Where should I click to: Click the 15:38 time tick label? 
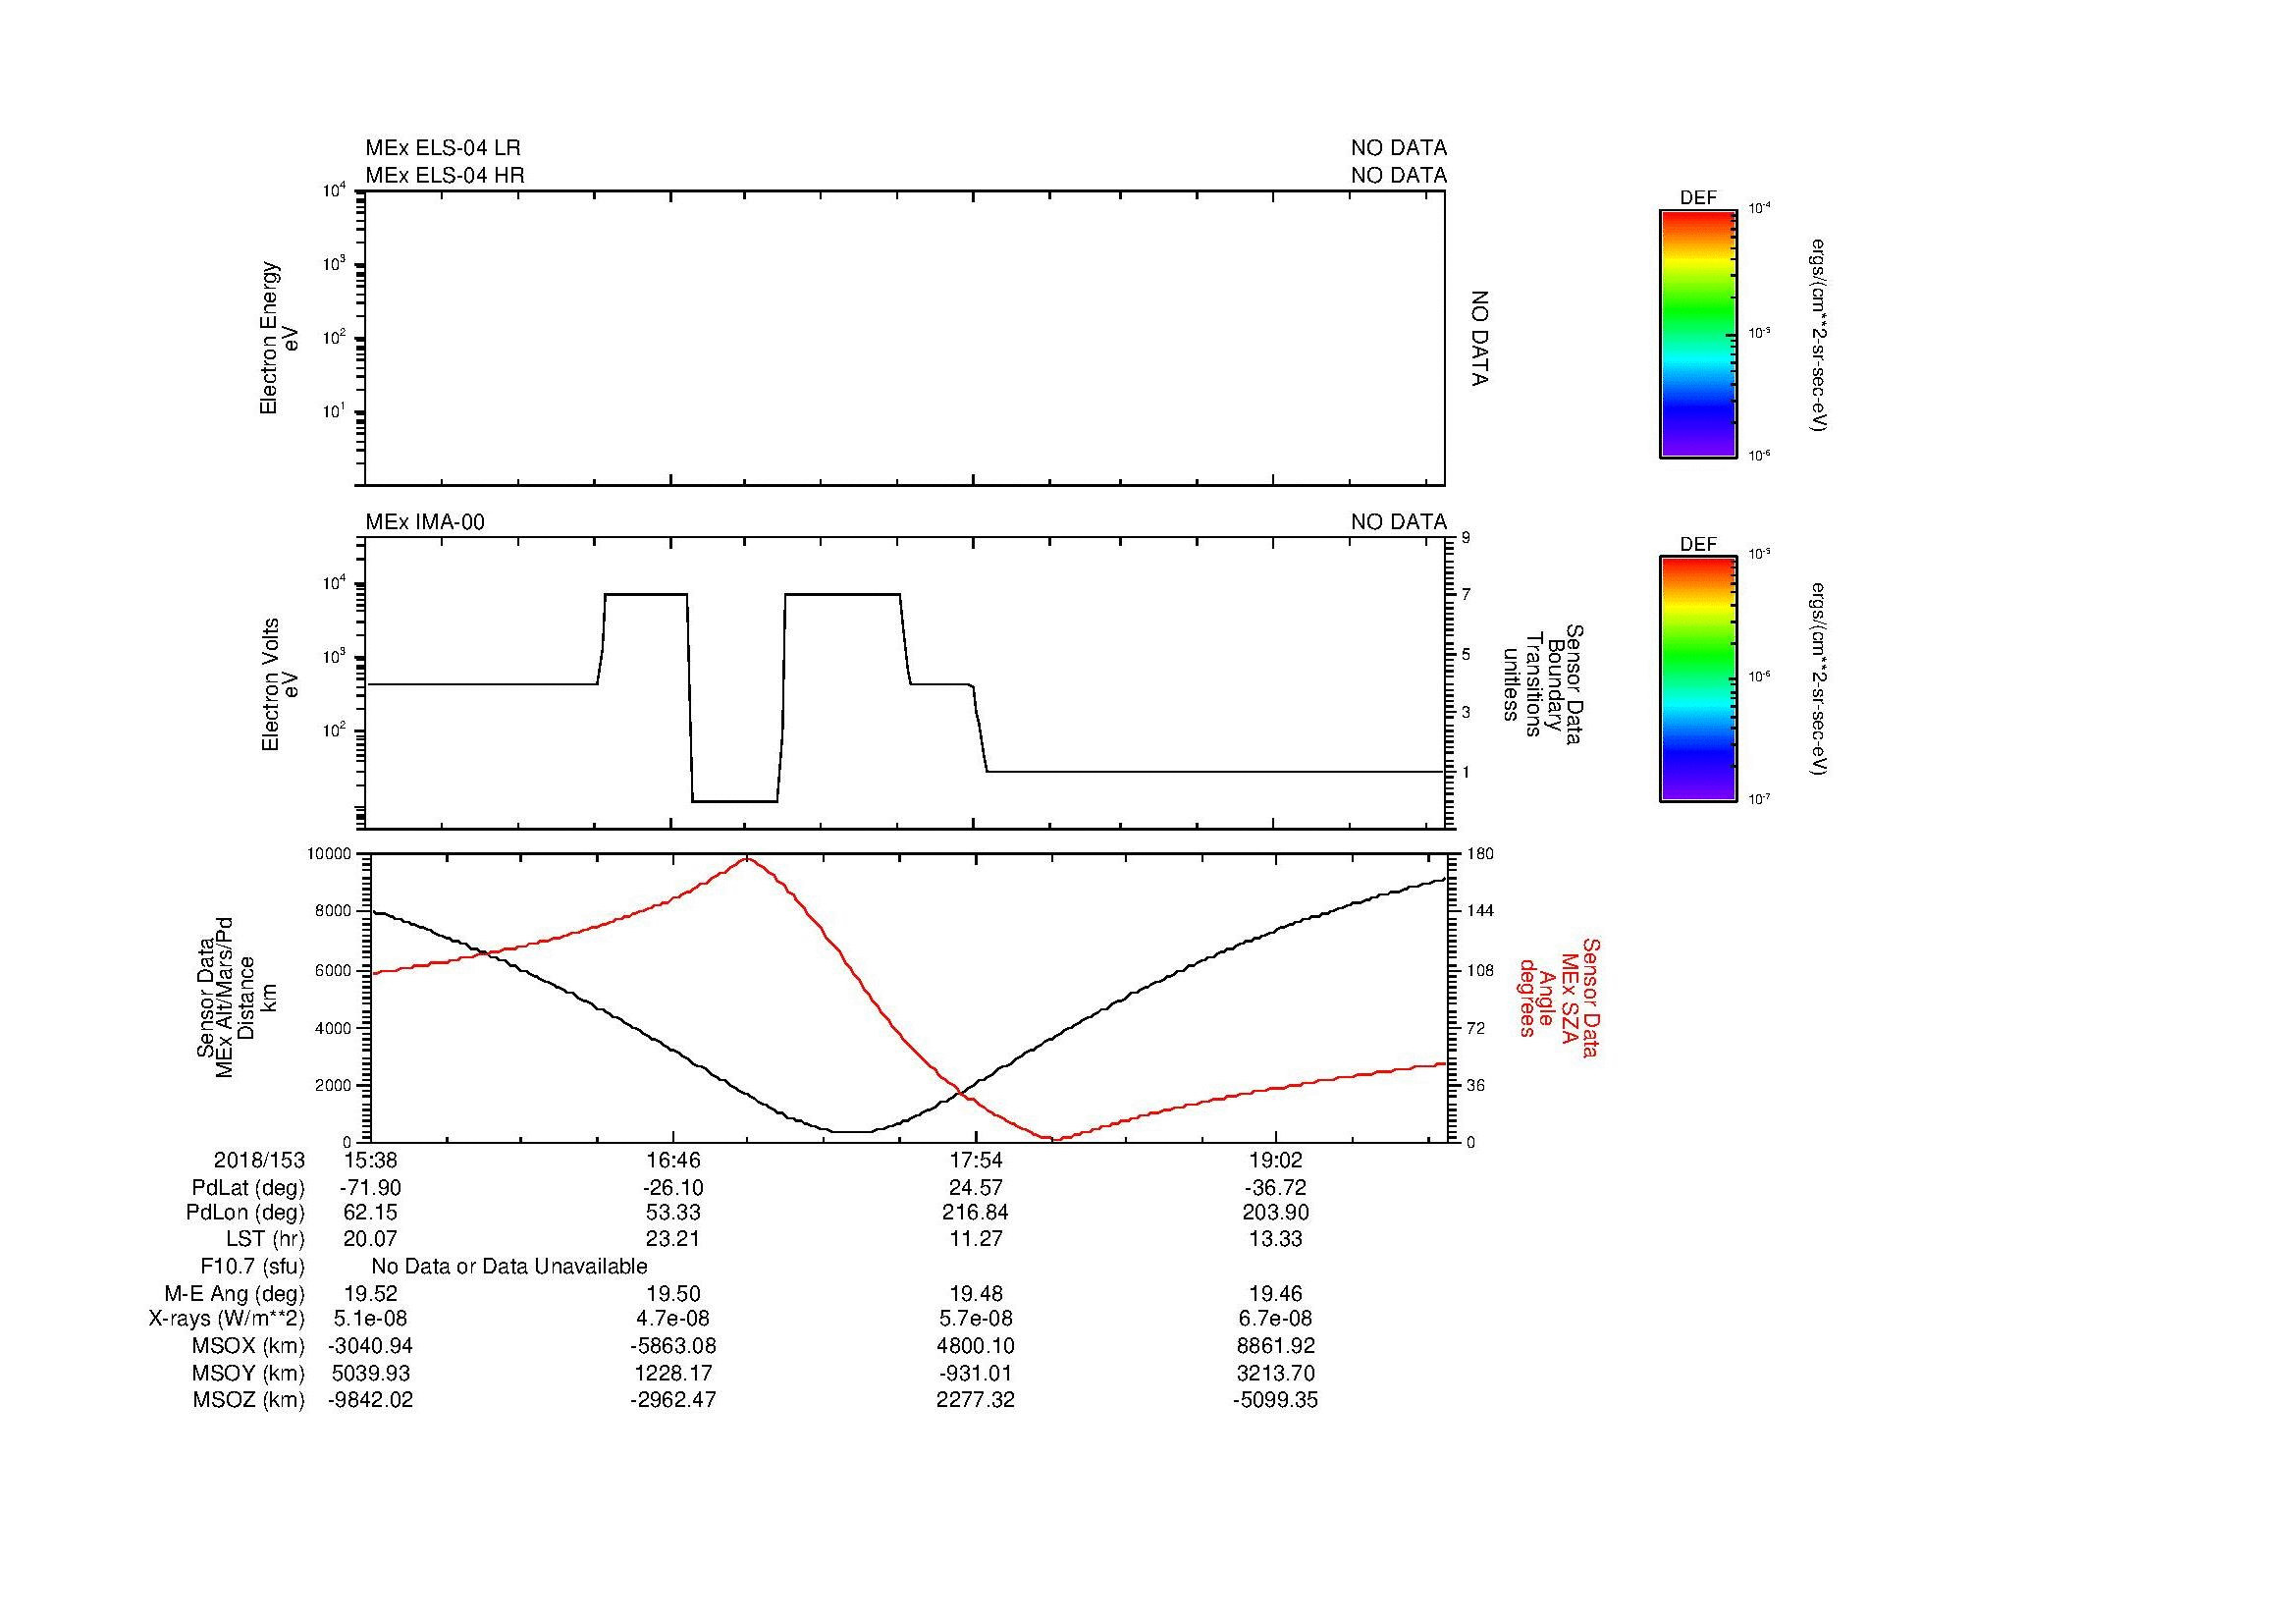(370, 1160)
